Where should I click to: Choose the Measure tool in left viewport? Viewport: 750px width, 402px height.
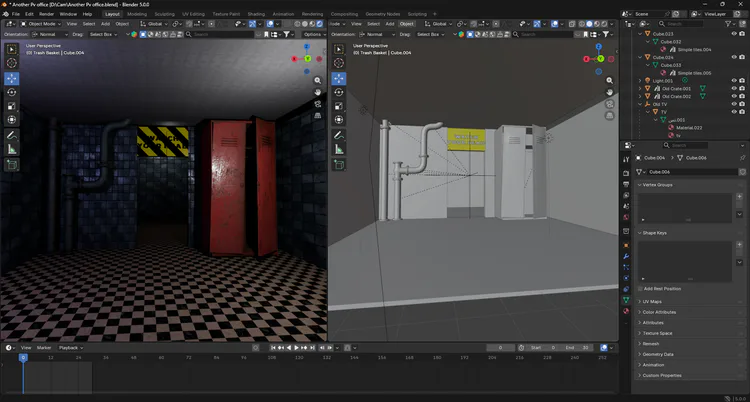pos(12,149)
